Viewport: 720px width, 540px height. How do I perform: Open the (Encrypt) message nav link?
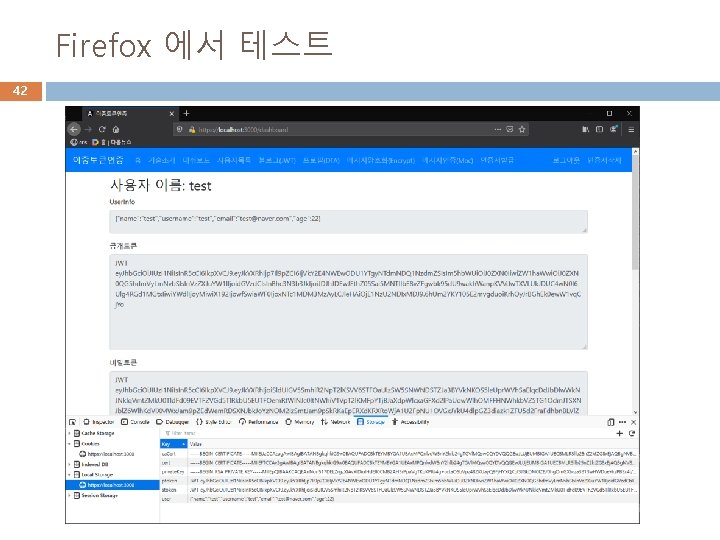(x=381, y=160)
